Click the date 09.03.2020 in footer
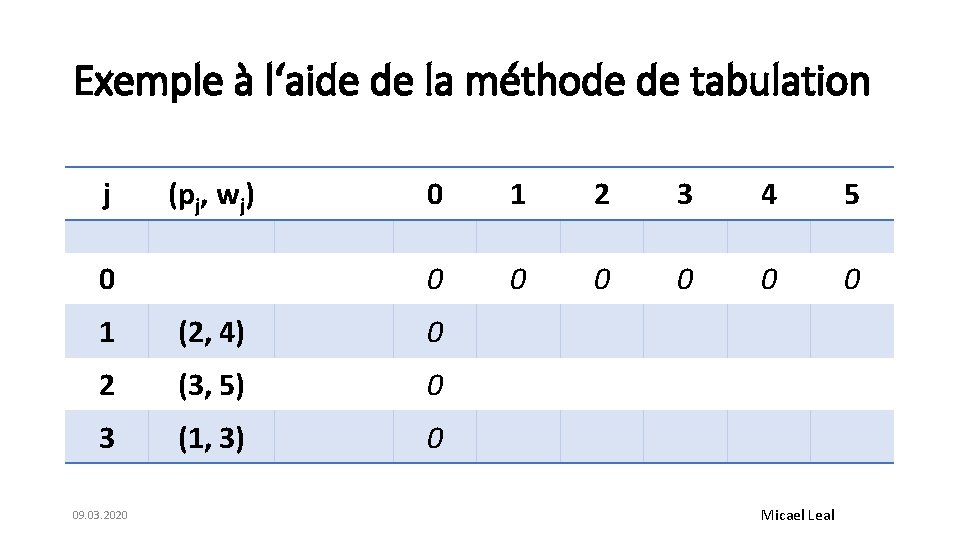This screenshot has width=960, height=540. point(100,515)
